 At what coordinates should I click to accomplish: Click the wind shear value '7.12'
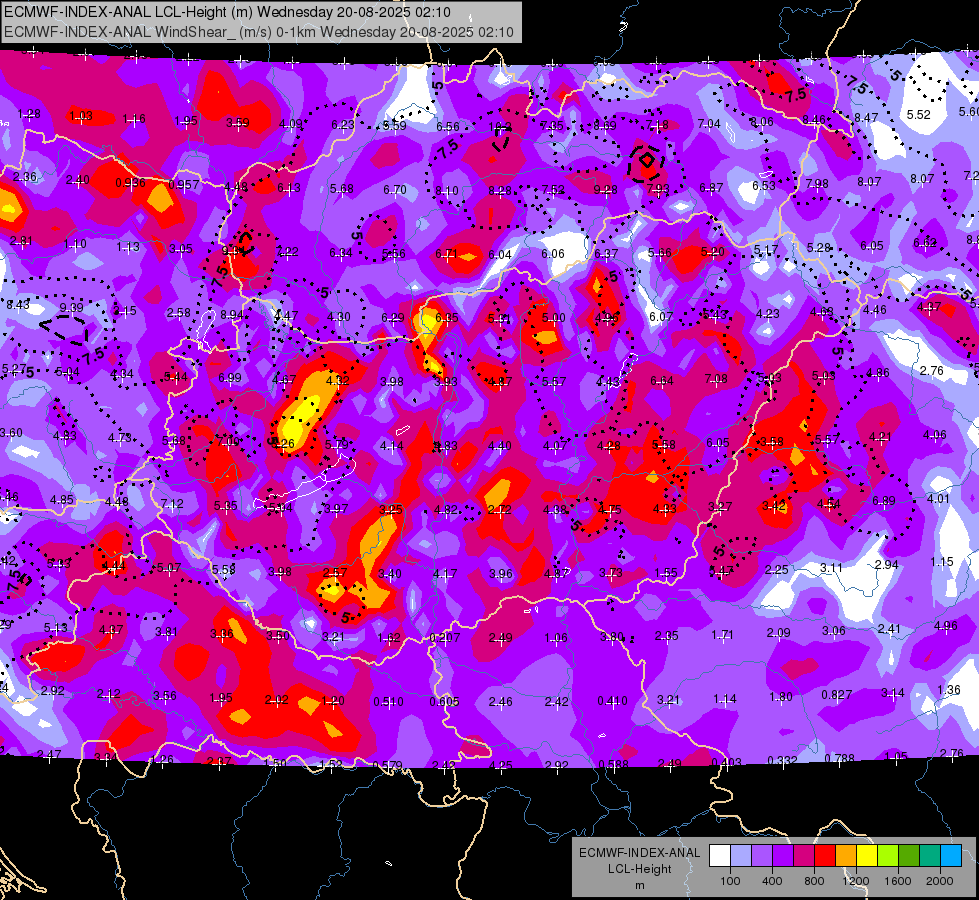(x=172, y=503)
